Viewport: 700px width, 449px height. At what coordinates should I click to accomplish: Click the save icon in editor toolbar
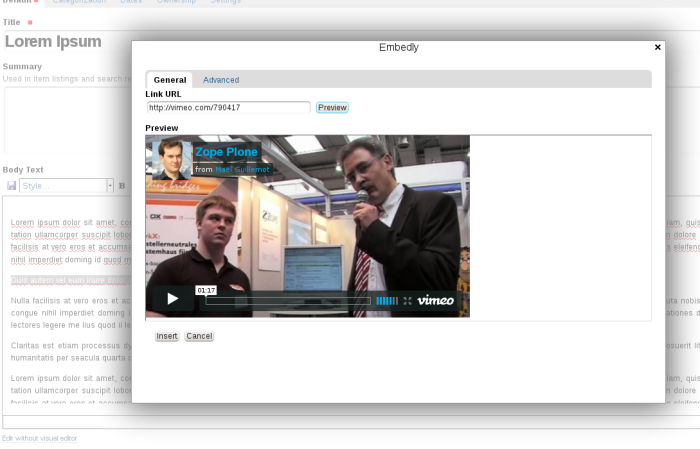[11, 186]
